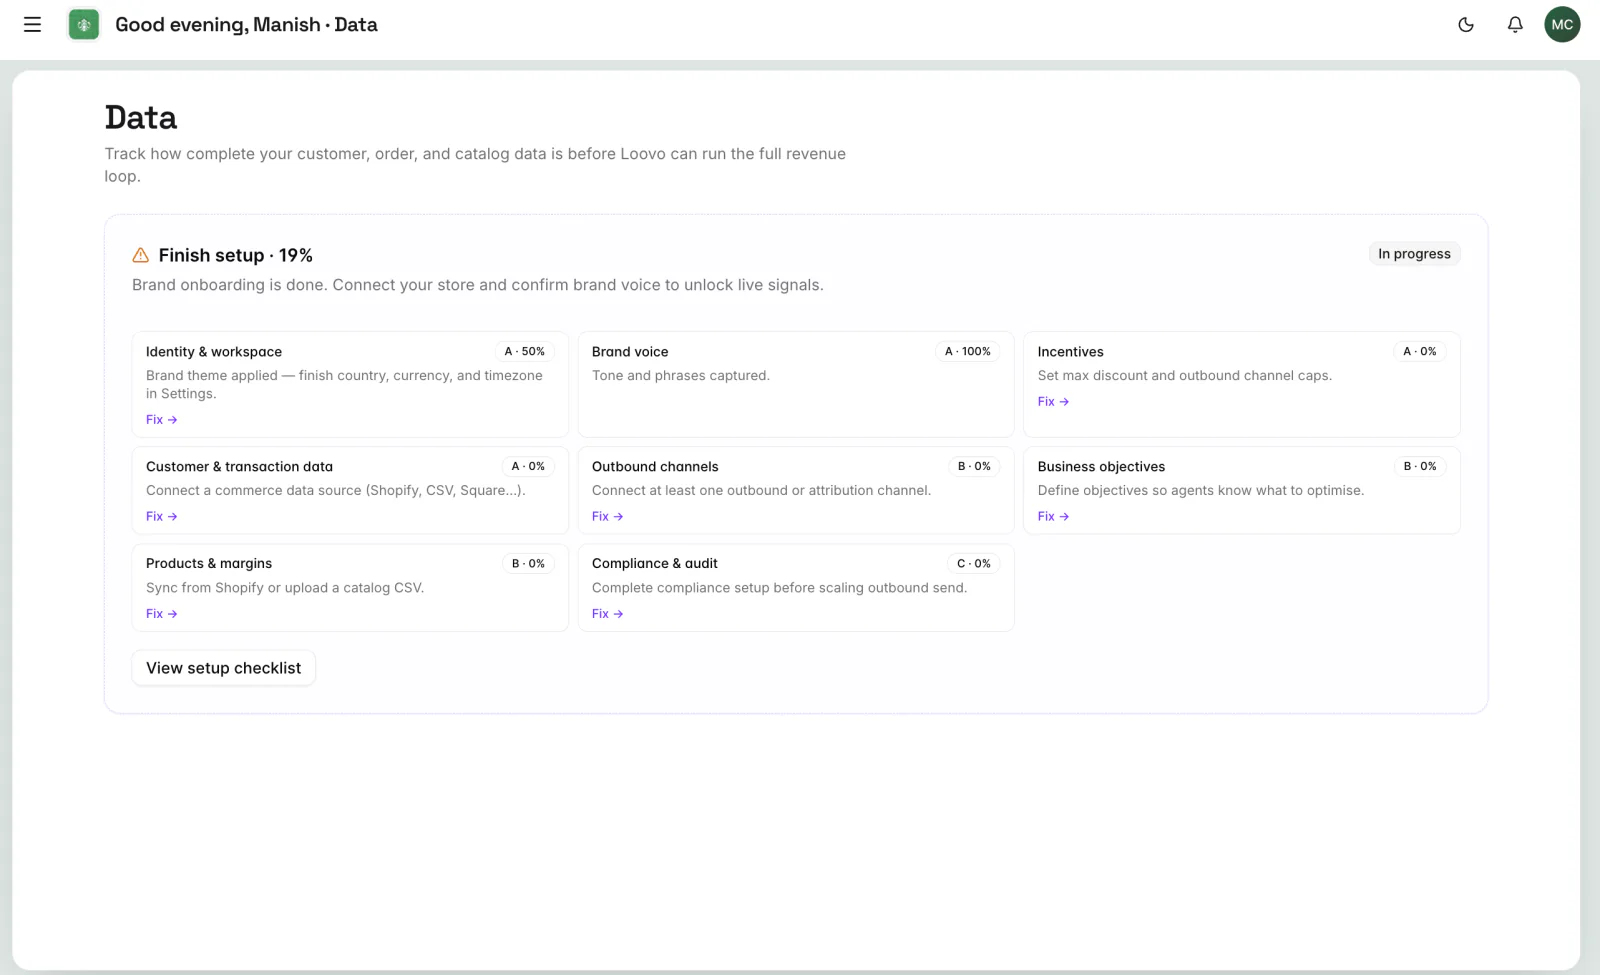Click 'Brand theme applied' description text

344,385
